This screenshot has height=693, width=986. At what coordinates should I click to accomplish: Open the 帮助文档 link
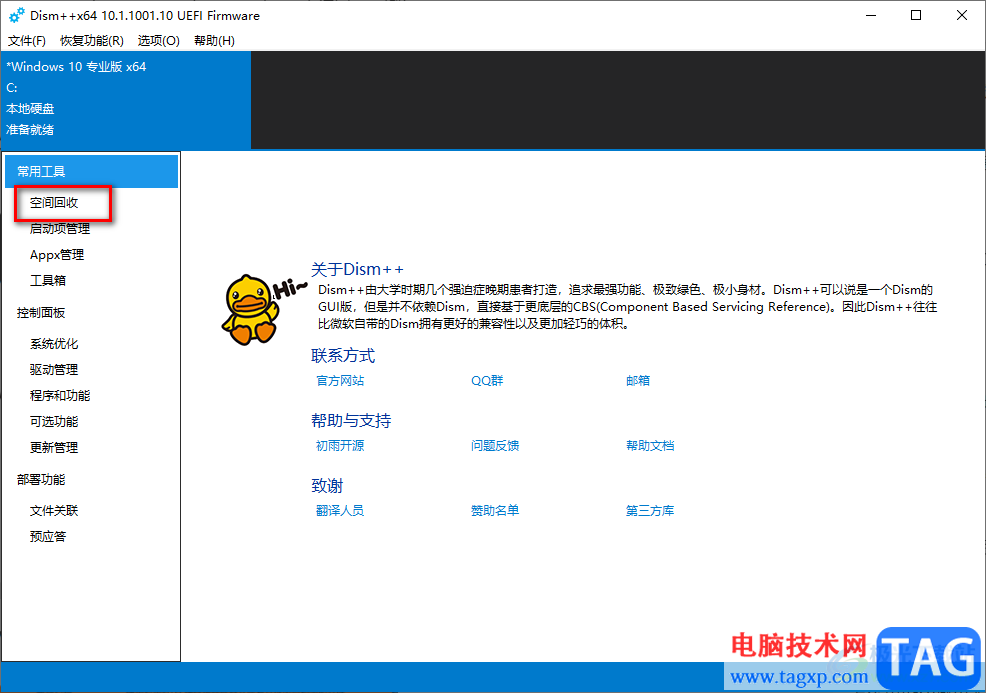coord(650,446)
